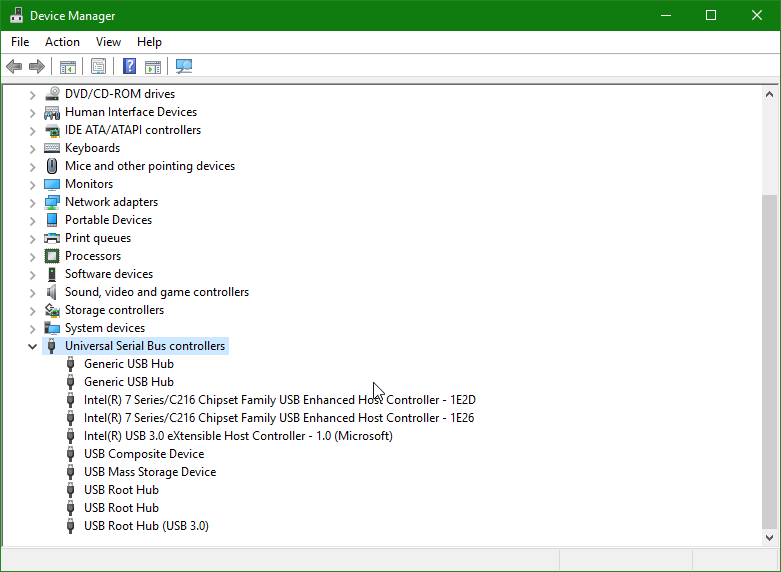Click the Device Manager title bar icon
The width and height of the screenshot is (781, 572).
point(16,15)
